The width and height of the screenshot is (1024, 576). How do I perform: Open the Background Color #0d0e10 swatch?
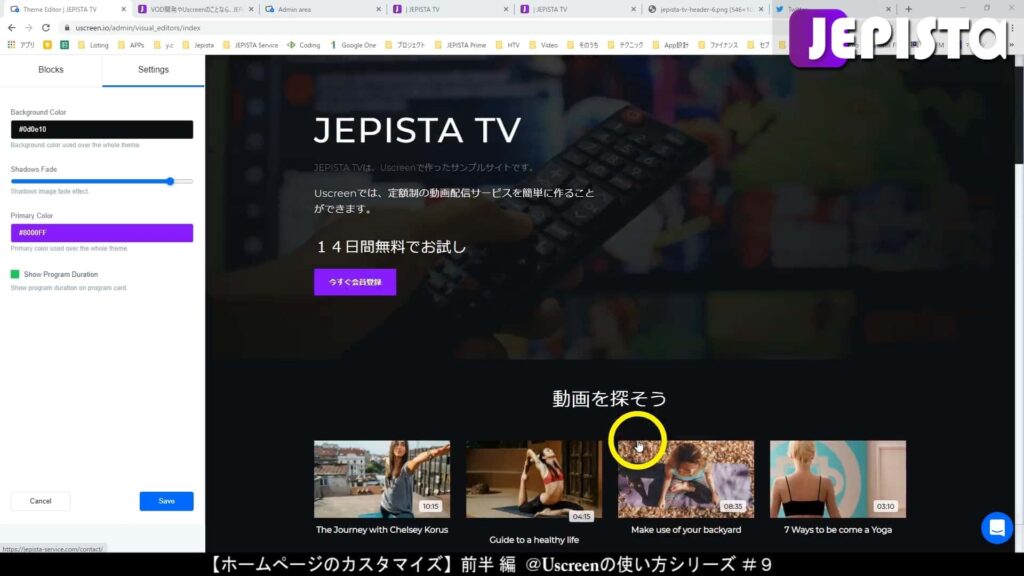point(102,129)
